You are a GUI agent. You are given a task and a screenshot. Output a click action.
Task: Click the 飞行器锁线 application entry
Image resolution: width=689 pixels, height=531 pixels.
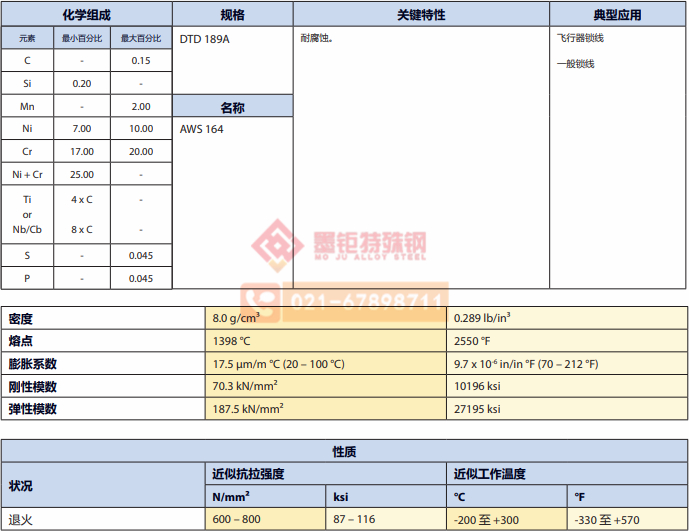pos(580,39)
